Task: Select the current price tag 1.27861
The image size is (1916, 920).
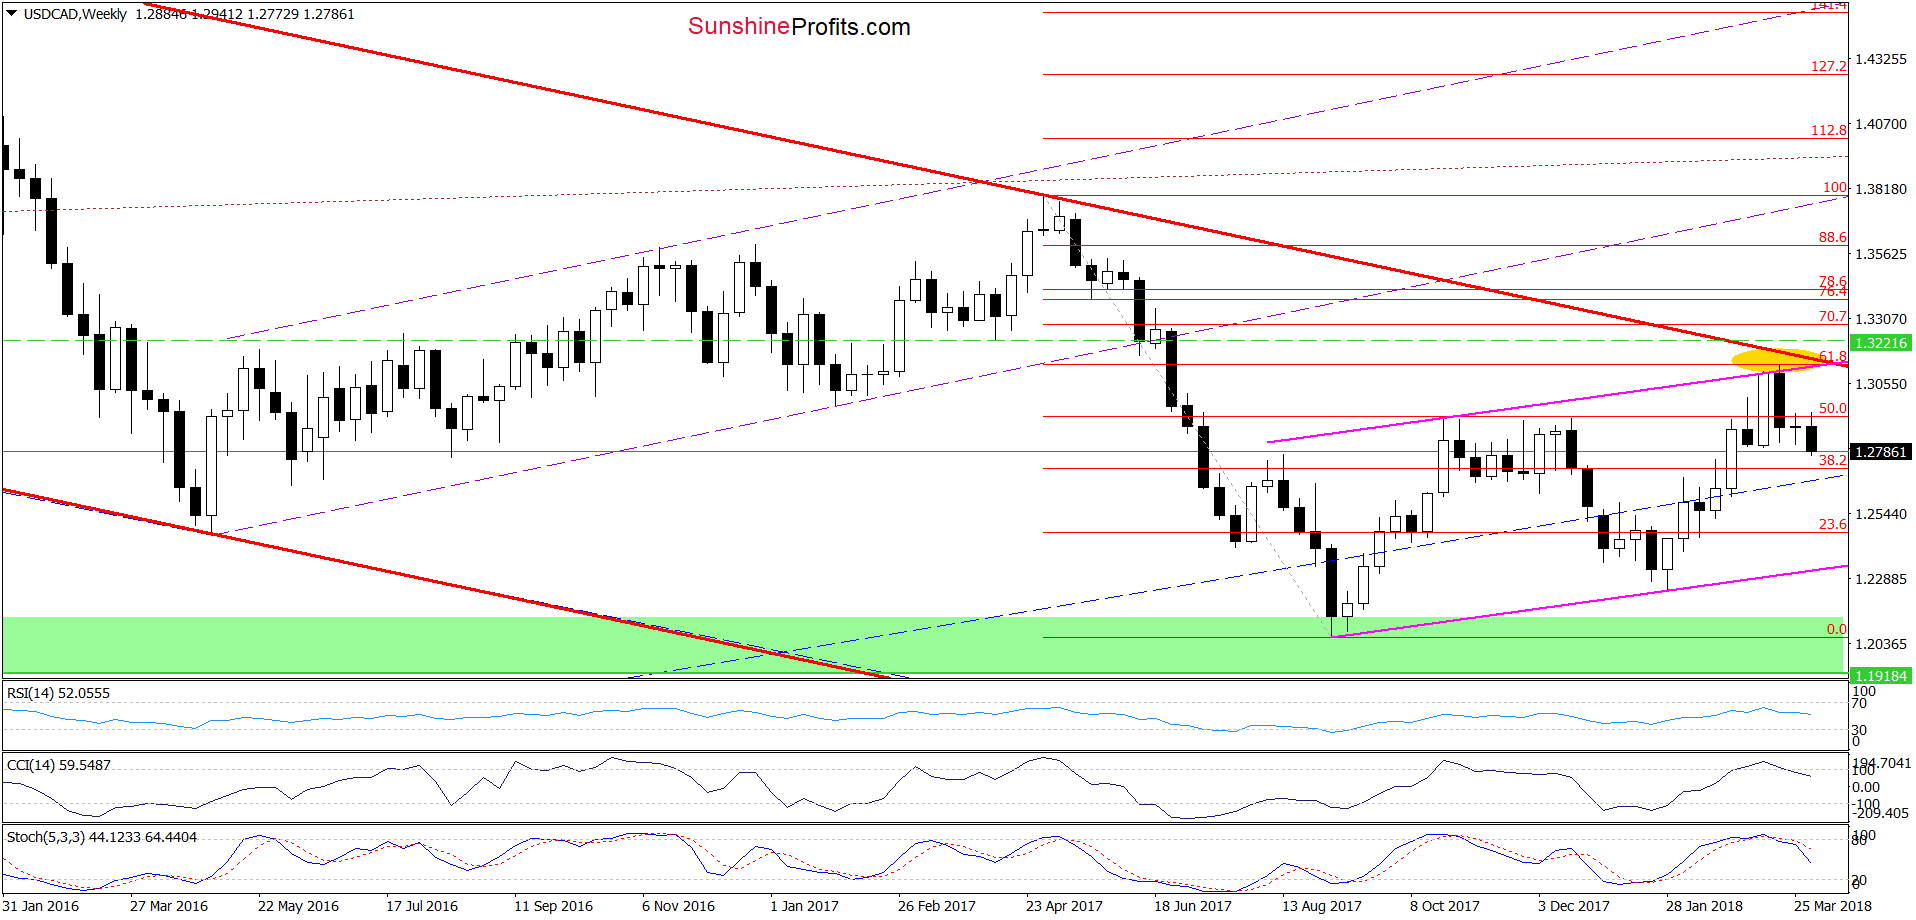Action: [1881, 452]
